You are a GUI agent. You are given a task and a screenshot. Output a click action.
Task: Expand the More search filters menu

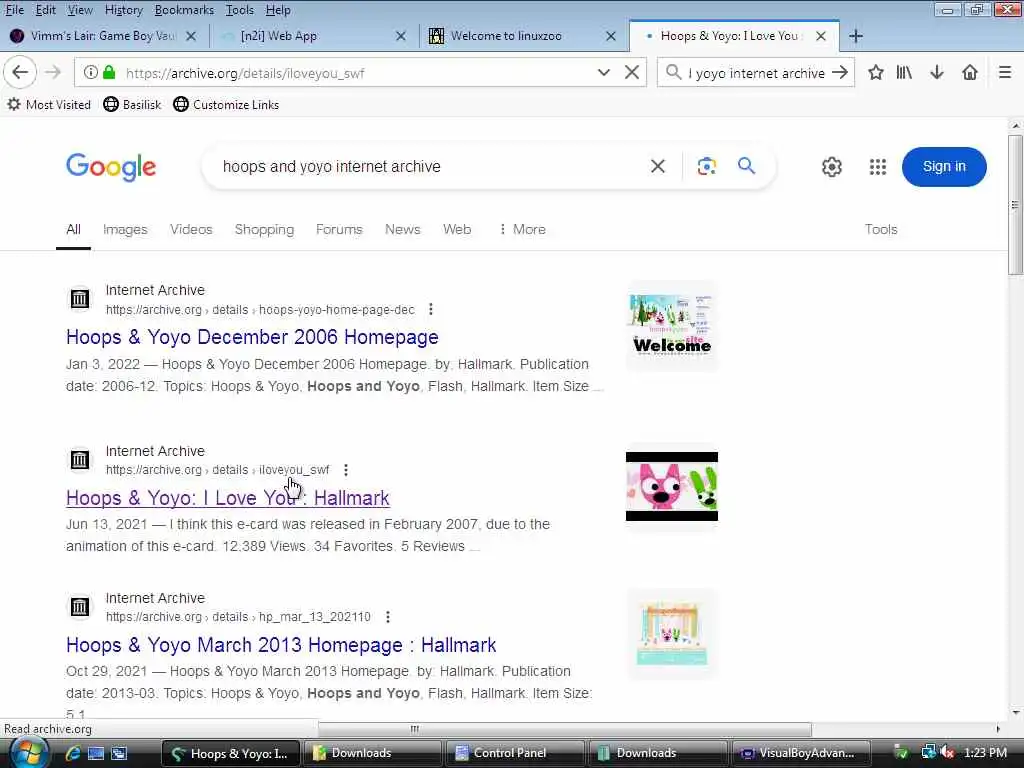tap(522, 229)
